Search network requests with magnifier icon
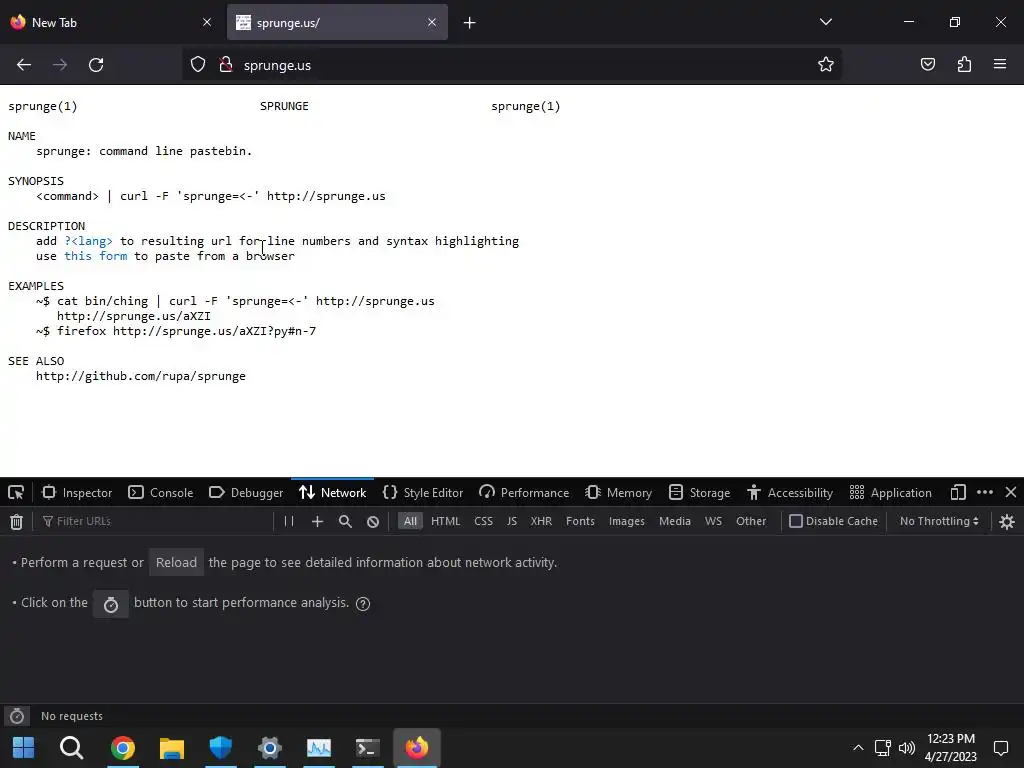This screenshot has width=1024, height=768. coord(345,521)
